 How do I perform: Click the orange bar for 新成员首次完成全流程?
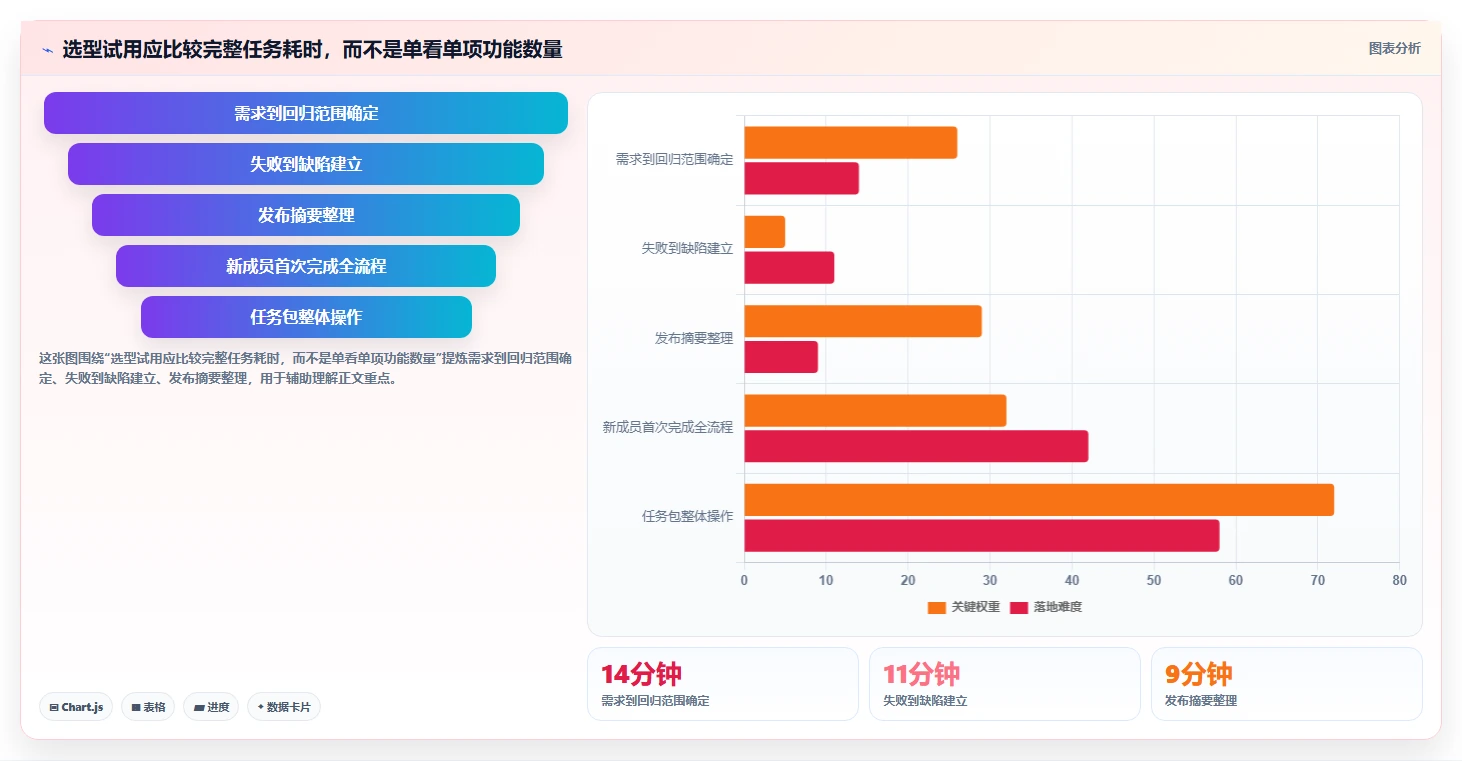pyautogui.click(x=875, y=411)
